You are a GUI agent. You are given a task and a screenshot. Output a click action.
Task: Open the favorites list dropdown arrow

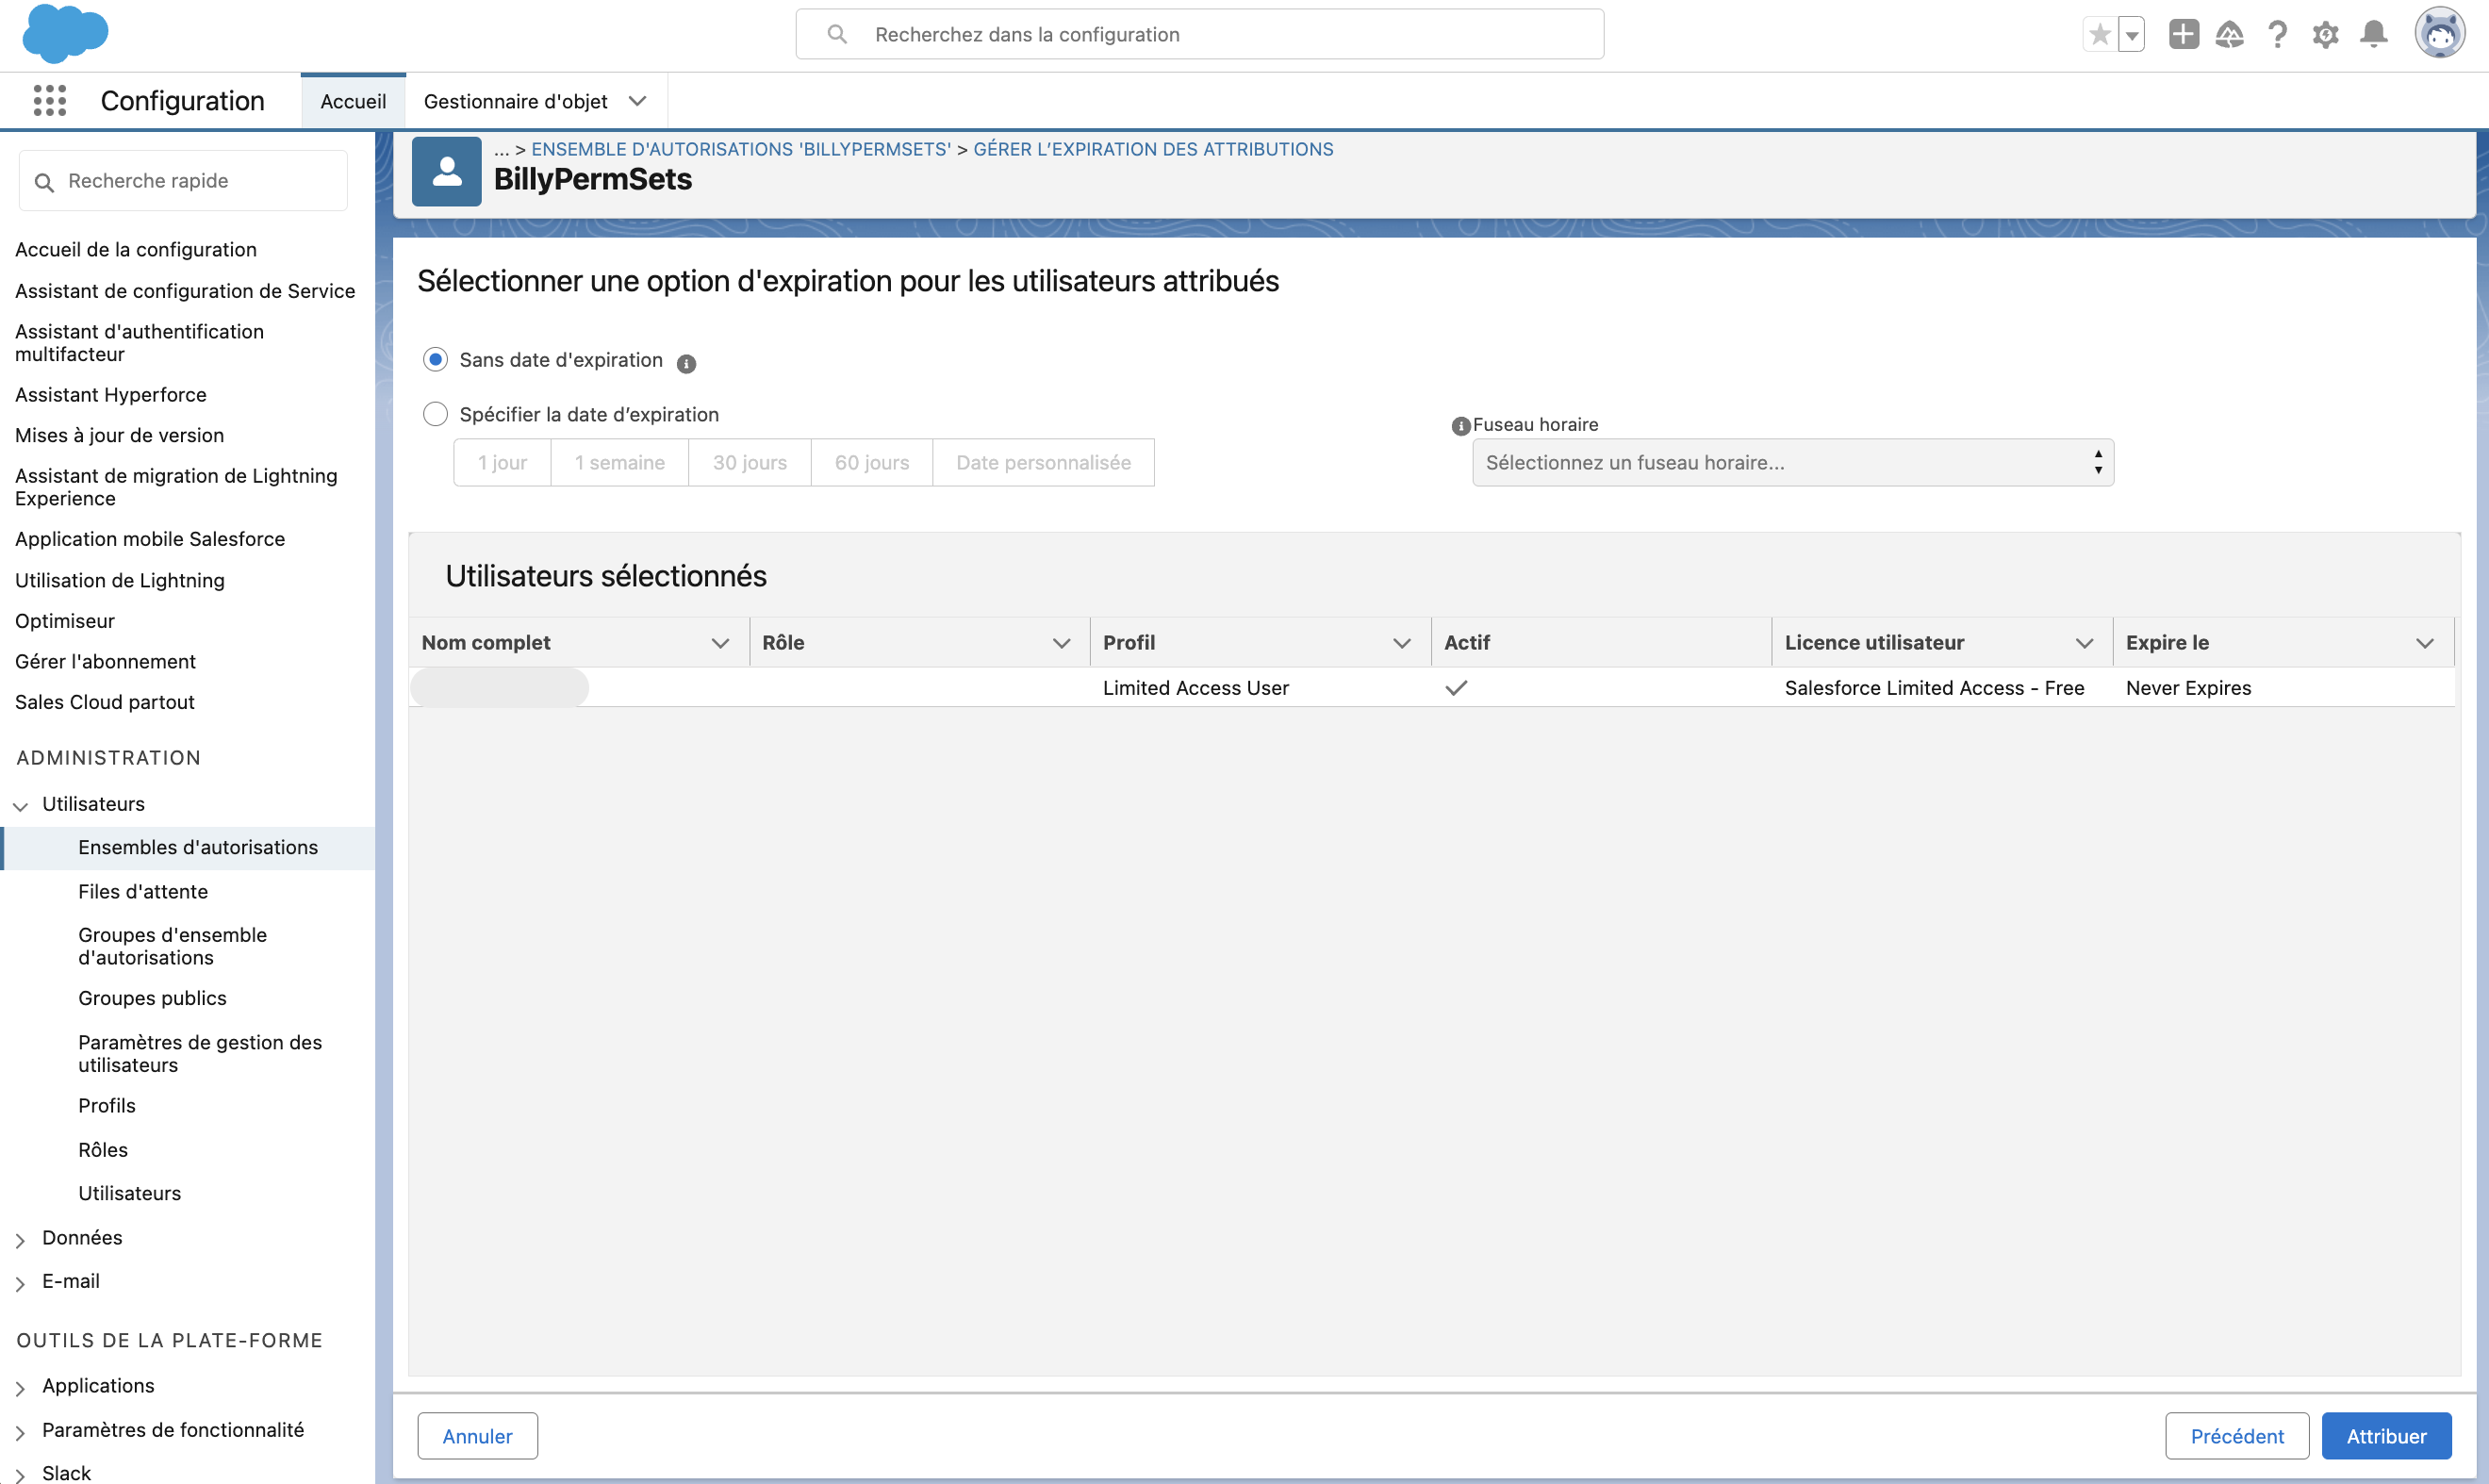2132,35
